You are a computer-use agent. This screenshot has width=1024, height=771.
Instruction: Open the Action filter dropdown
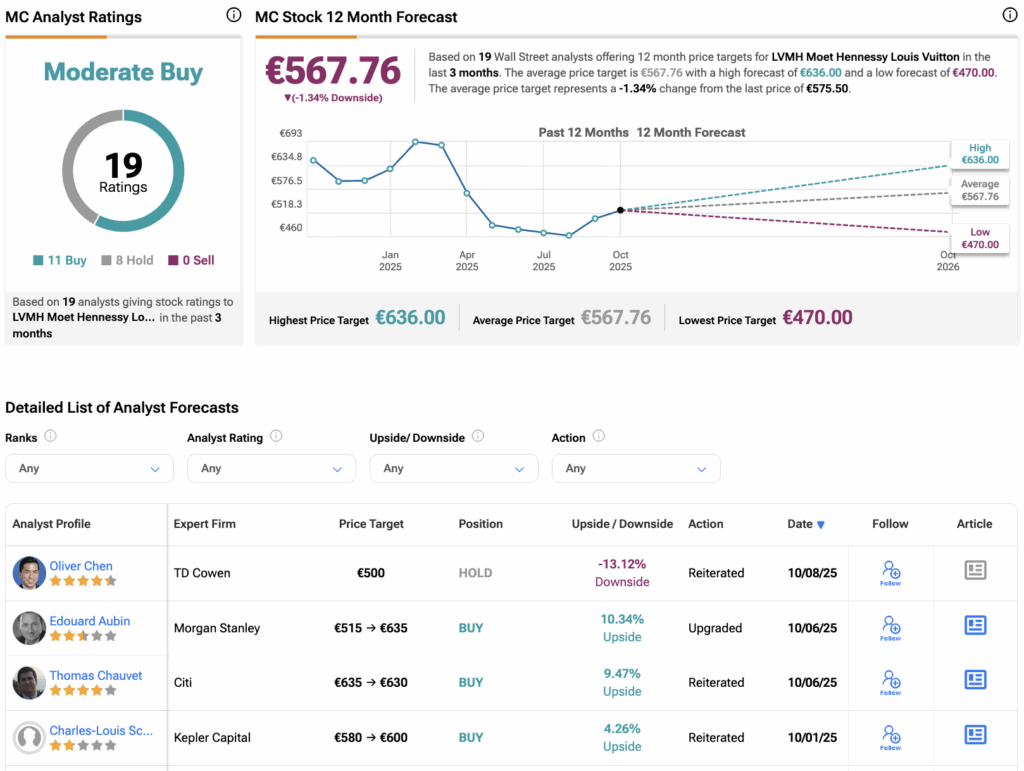635,468
